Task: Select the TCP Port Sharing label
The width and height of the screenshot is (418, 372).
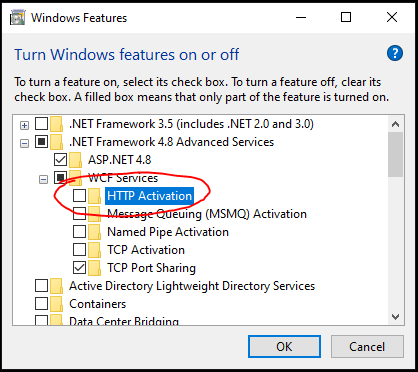Action: coord(151,268)
